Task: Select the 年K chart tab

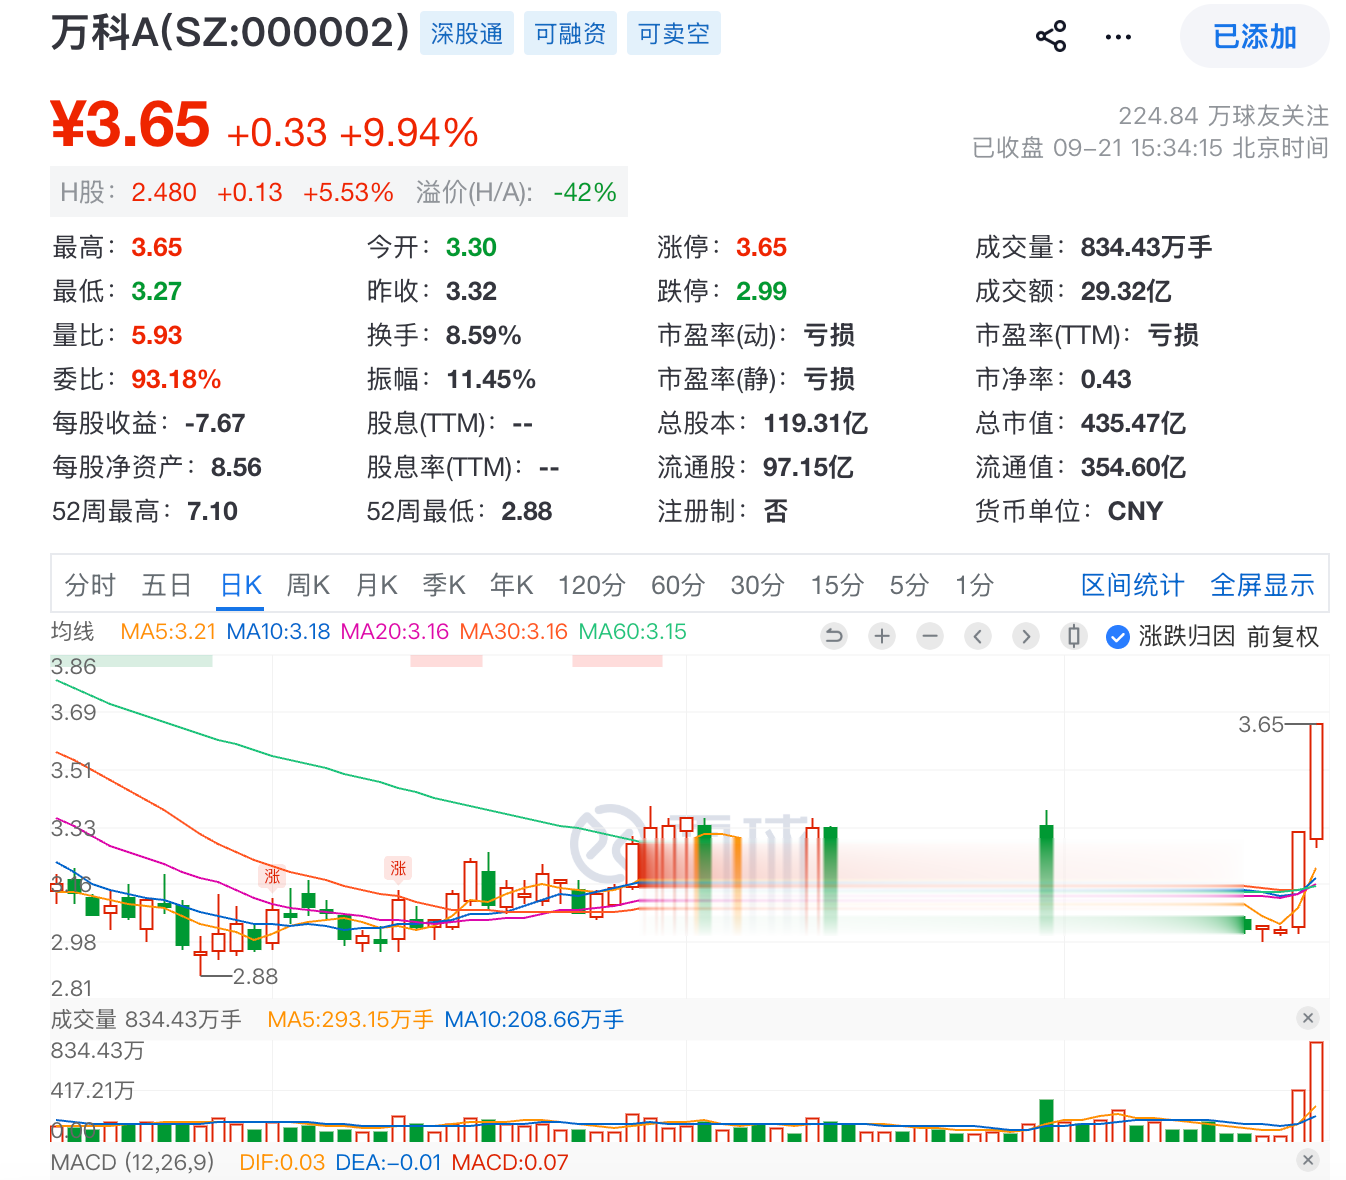Action: [511, 585]
